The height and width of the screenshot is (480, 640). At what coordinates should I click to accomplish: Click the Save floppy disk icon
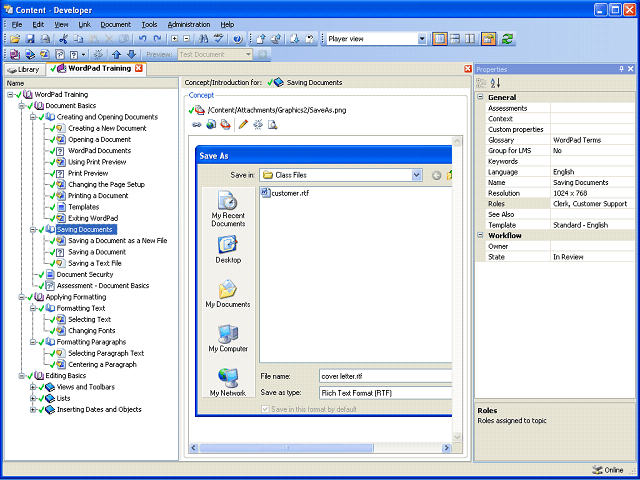[x=30, y=39]
